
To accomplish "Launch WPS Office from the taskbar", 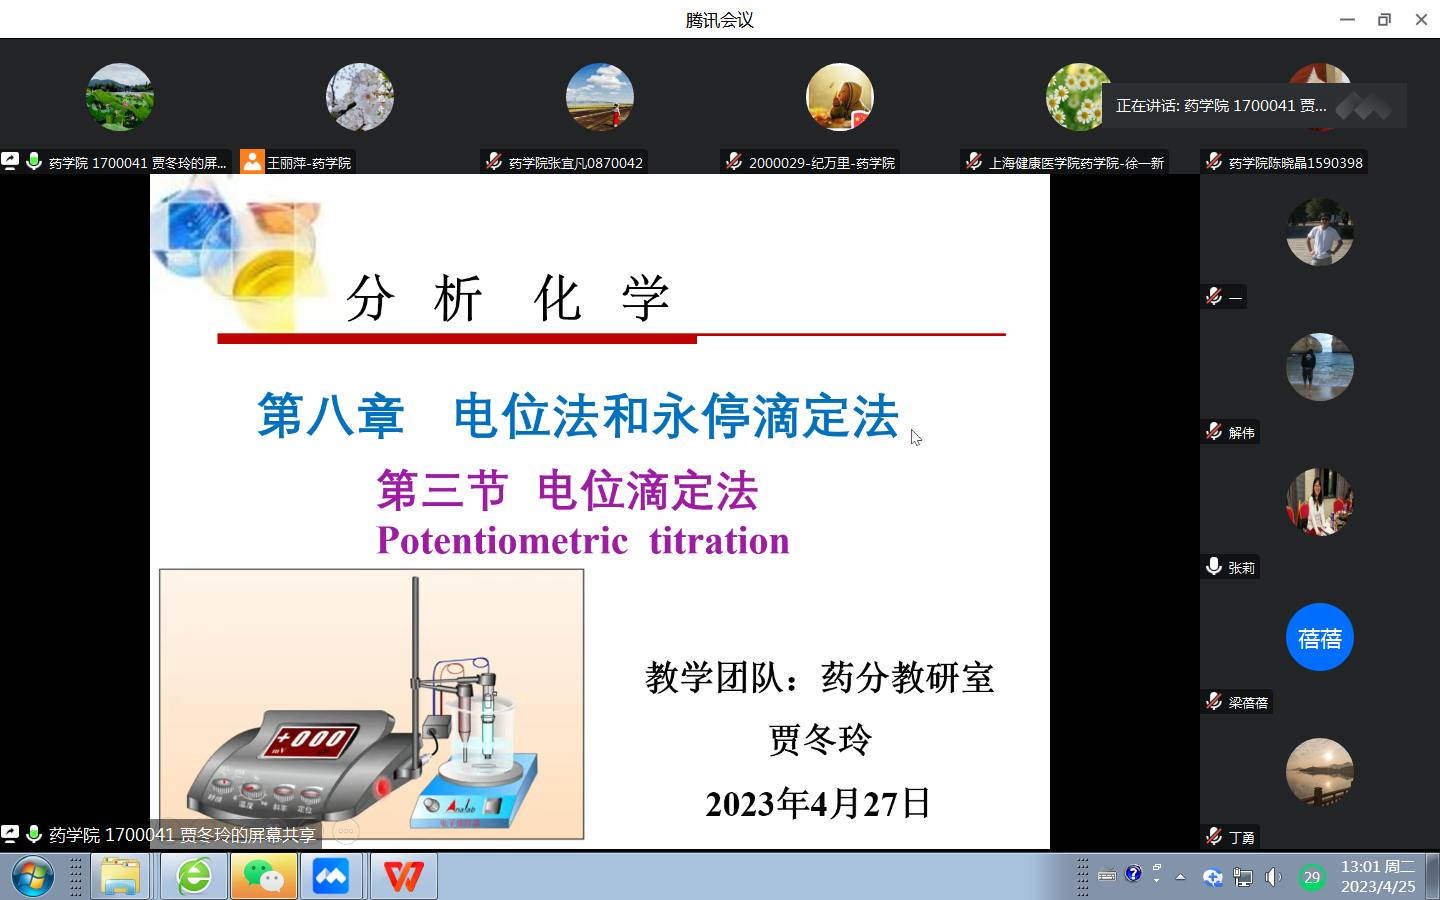I will [403, 877].
